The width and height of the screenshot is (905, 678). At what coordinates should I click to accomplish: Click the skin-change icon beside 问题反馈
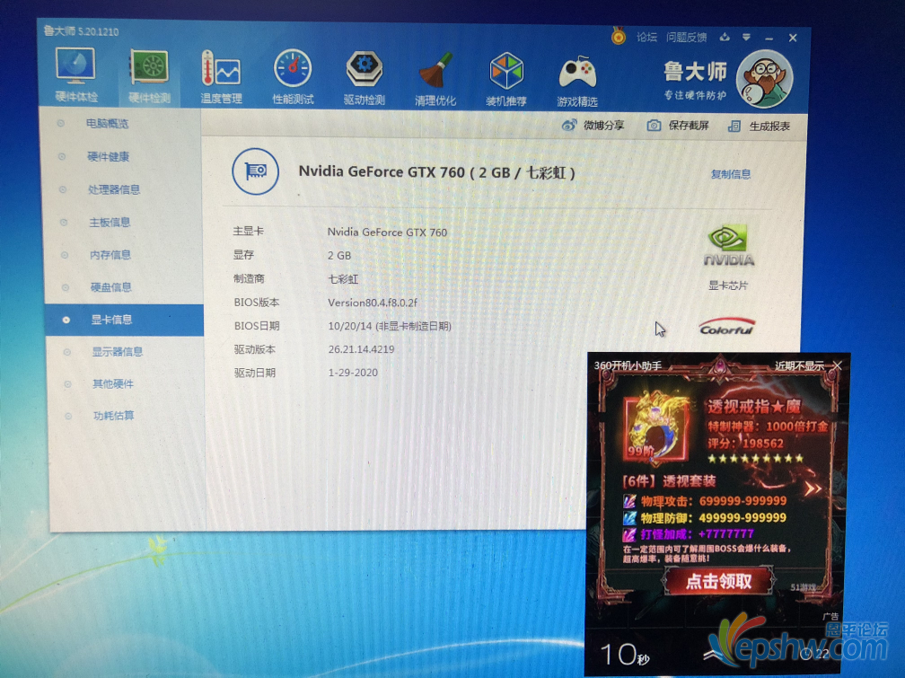724,38
